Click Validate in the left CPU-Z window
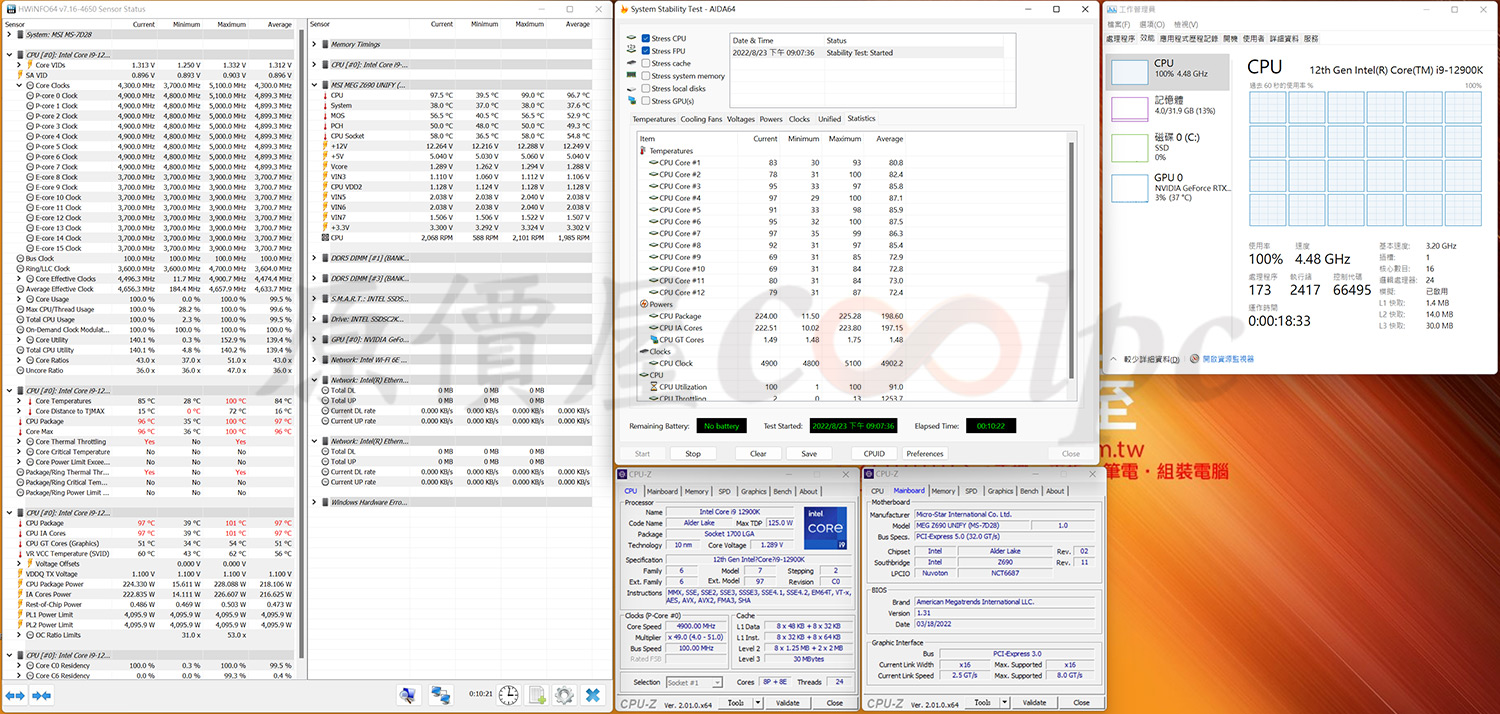Viewport: 1500px width, 714px height. click(x=787, y=703)
